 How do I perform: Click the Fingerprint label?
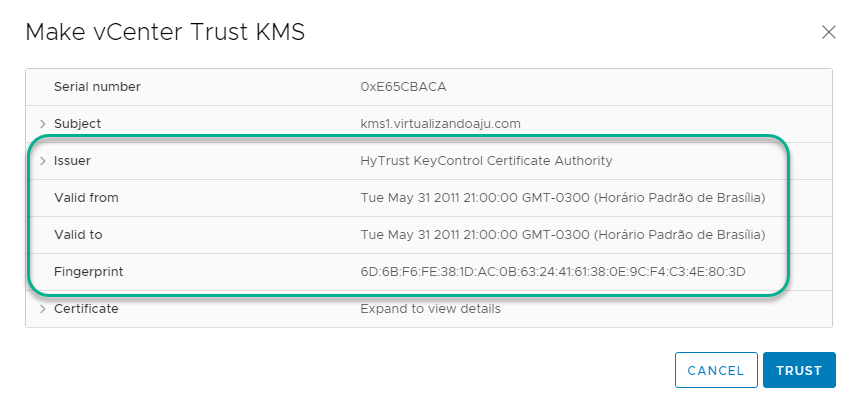click(88, 272)
